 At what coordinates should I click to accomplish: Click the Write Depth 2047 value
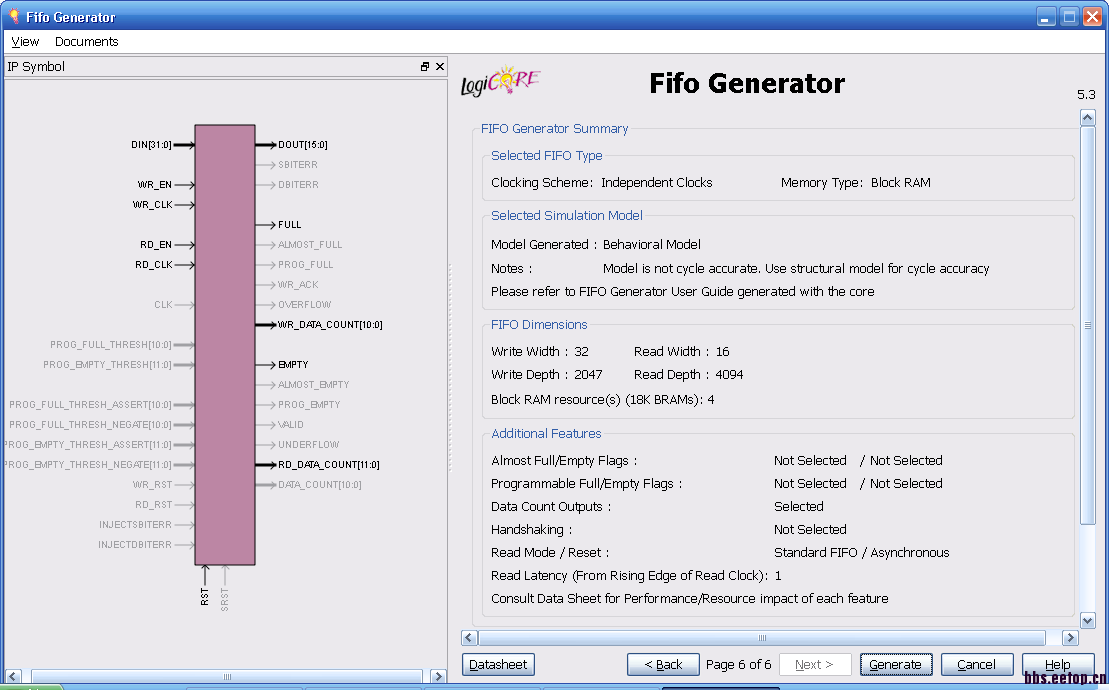tap(588, 375)
